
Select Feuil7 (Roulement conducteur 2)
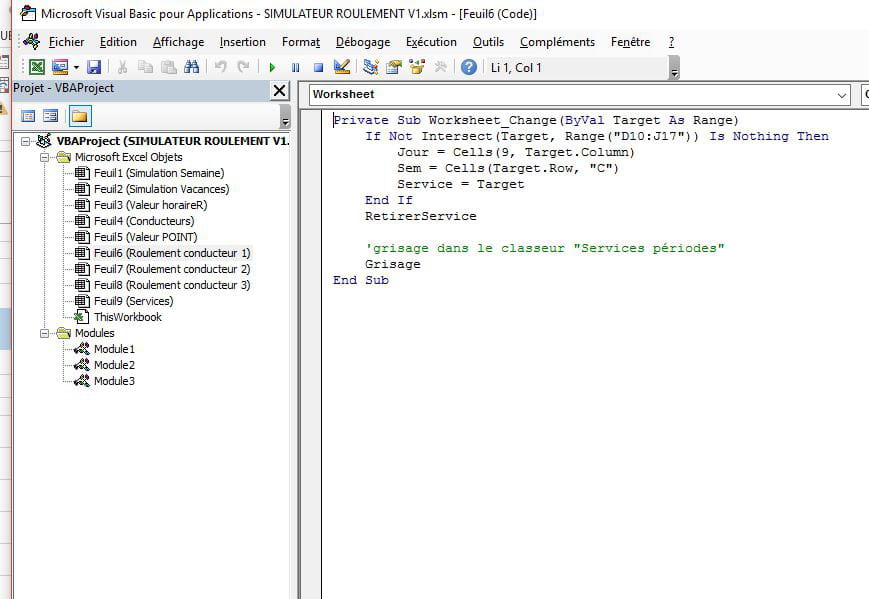coord(172,269)
